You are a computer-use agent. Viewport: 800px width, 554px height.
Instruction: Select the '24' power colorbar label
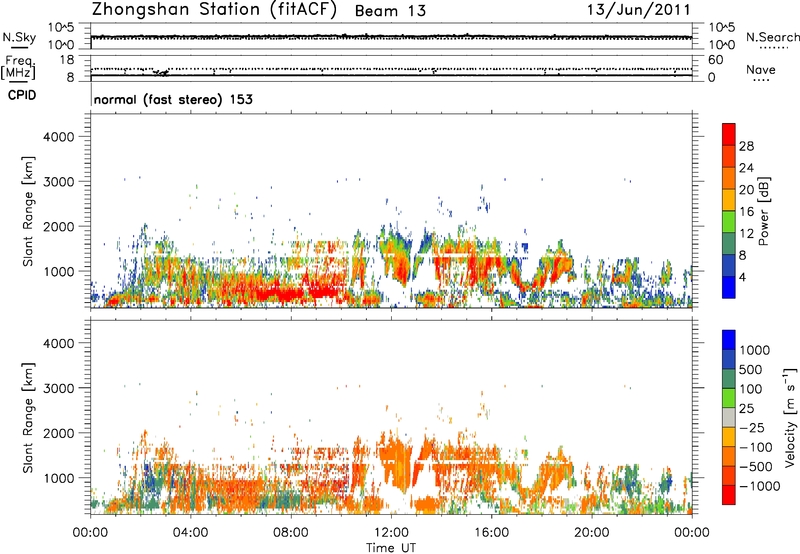click(x=746, y=168)
